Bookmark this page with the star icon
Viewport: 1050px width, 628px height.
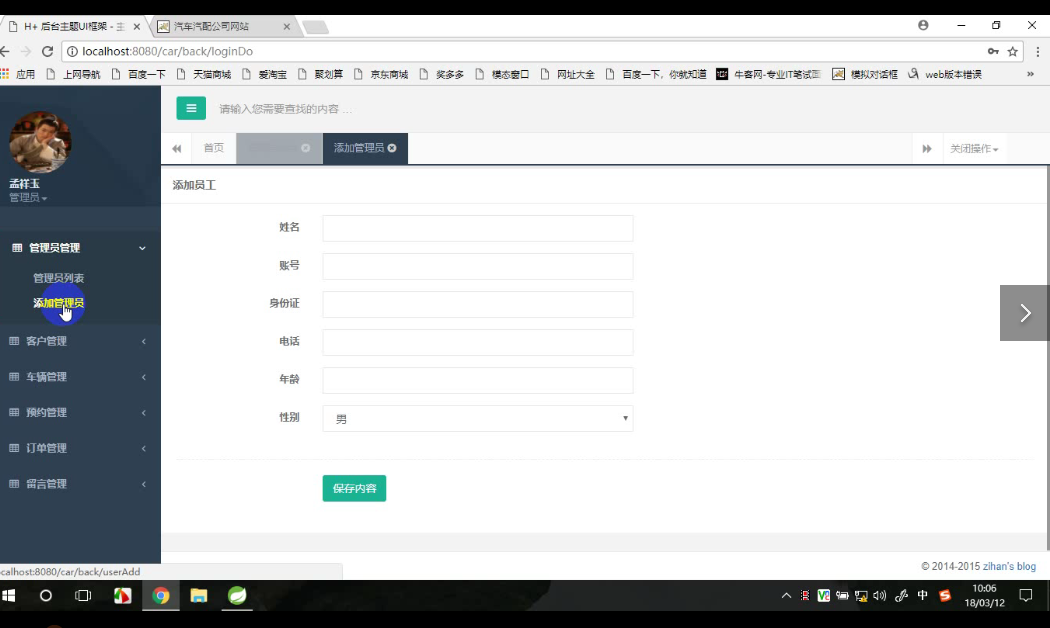[x=1012, y=52]
